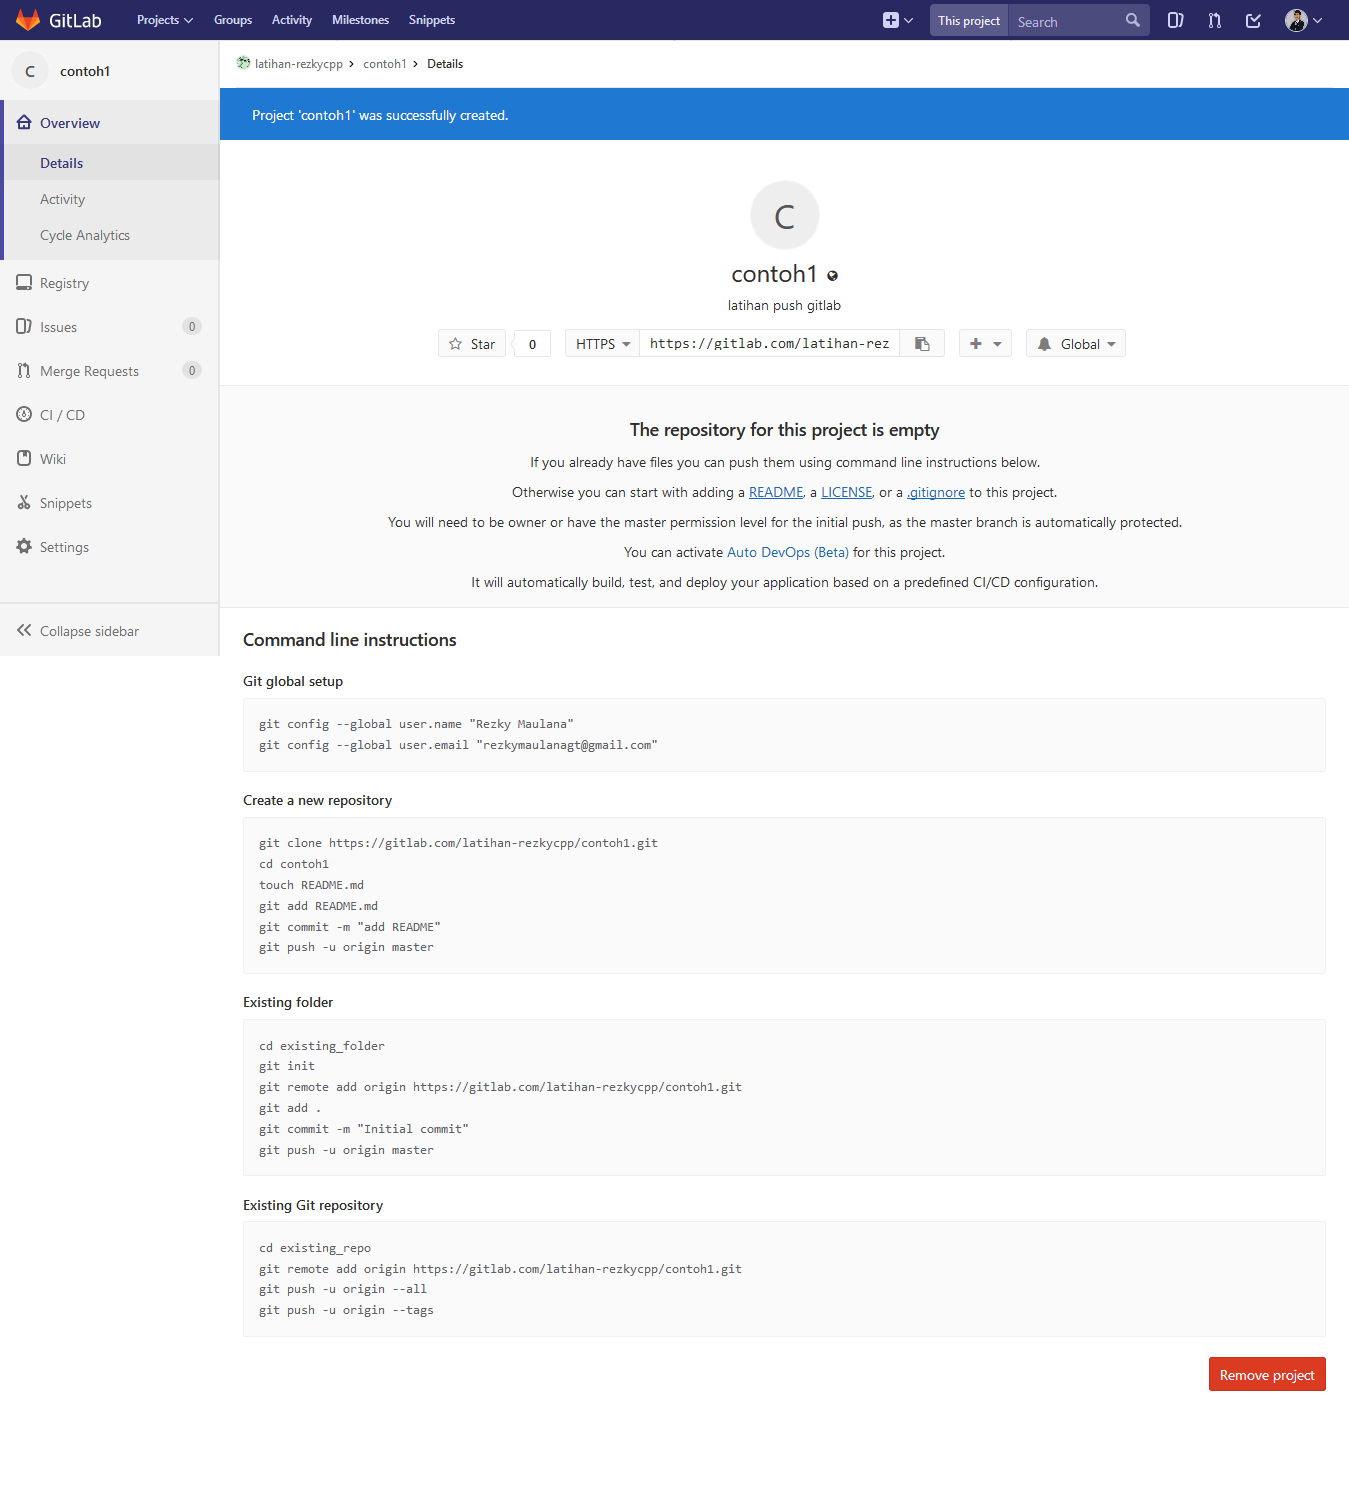
Task: Open the Auto DevOps (Beta) link
Action: click(787, 551)
